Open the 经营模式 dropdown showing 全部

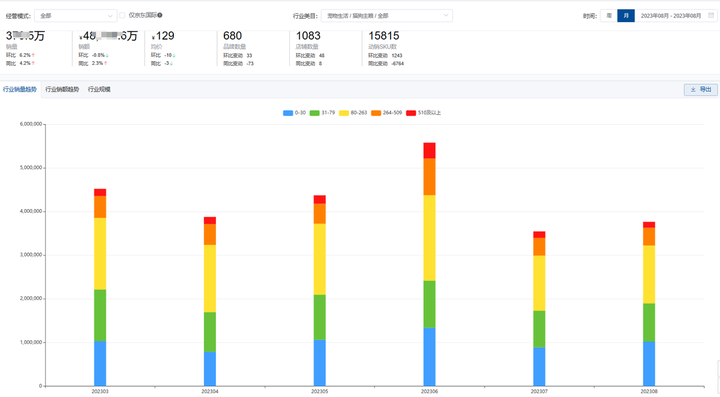(75, 16)
